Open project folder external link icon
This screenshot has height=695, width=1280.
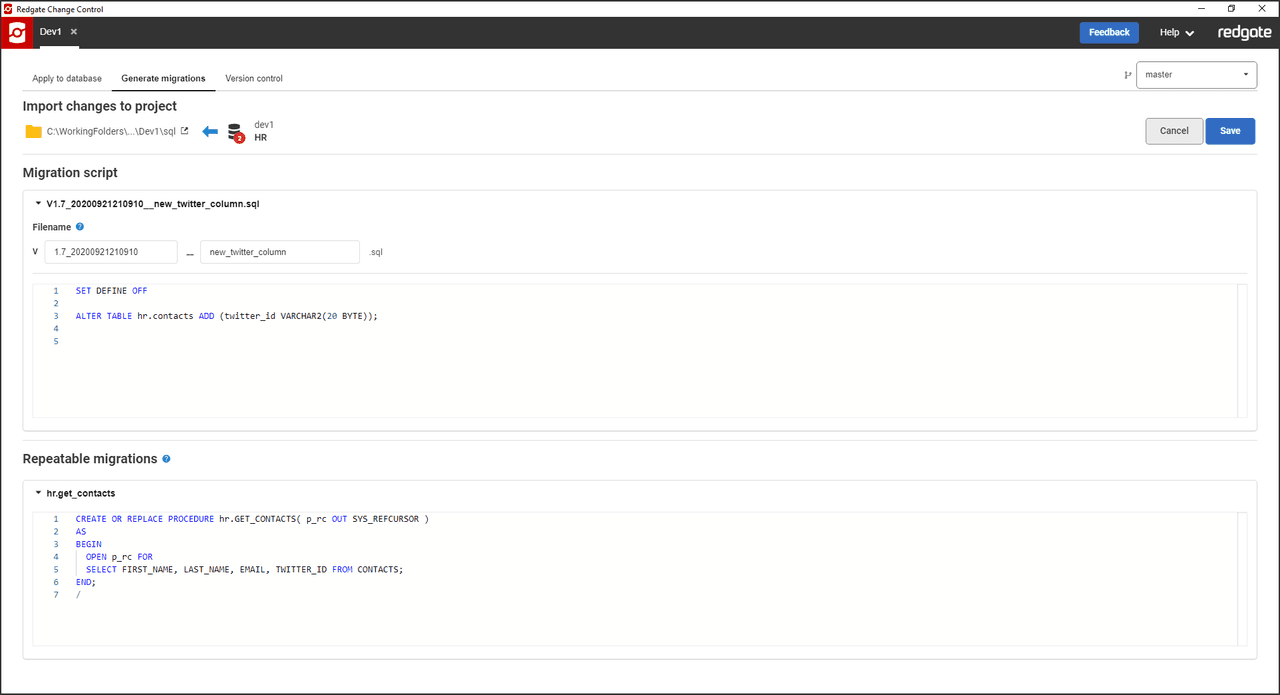point(184,130)
